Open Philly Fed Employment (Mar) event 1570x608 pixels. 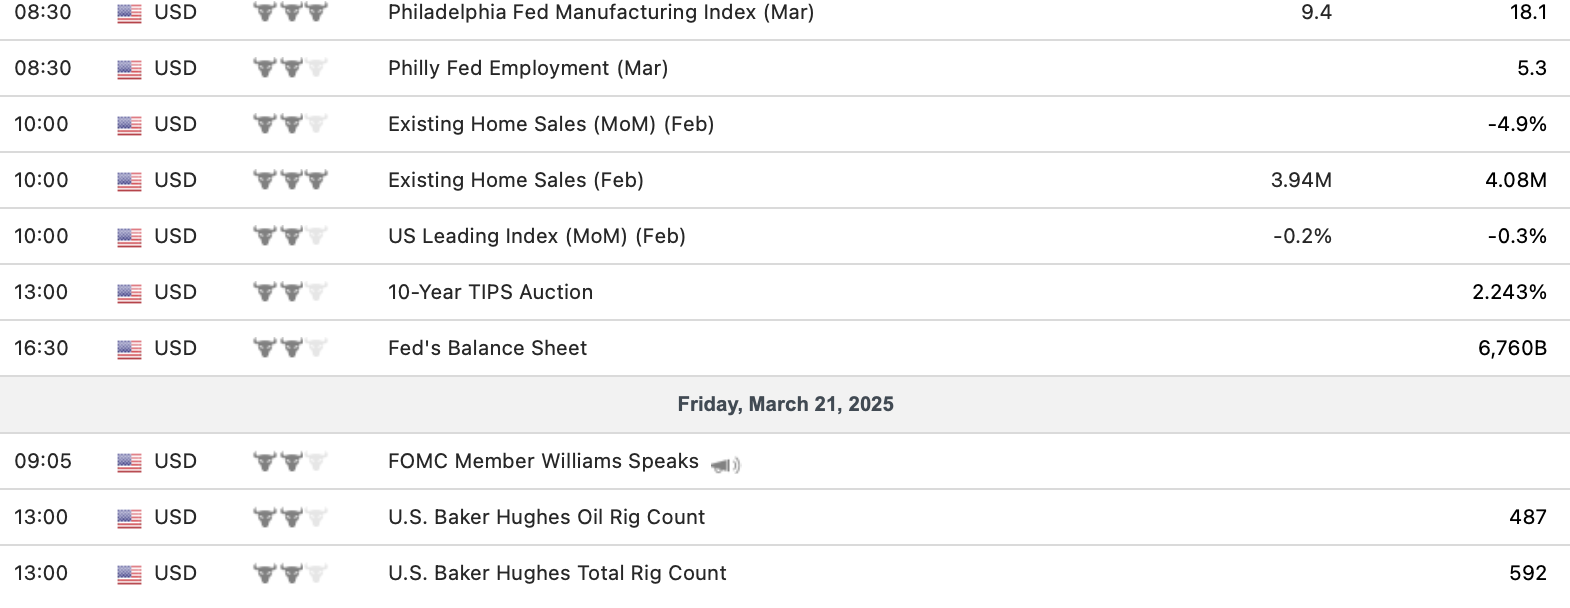(x=528, y=69)
